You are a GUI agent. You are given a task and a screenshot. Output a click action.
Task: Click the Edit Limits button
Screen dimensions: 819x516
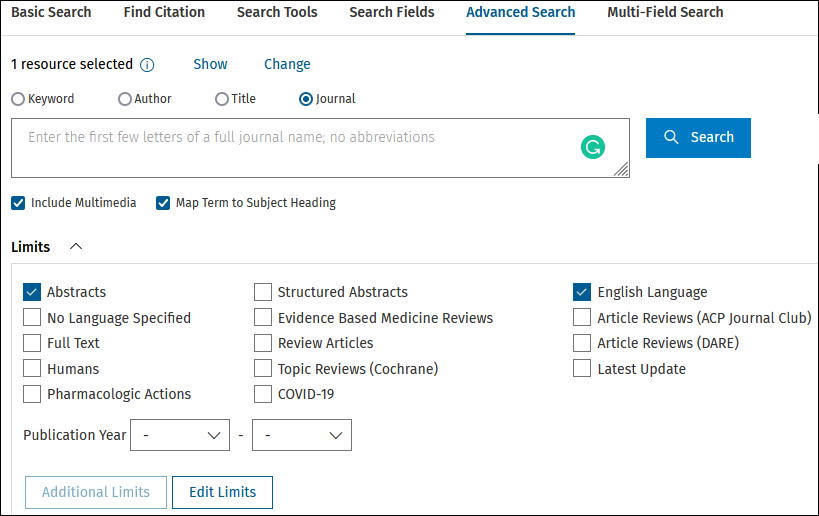(223, 492)
